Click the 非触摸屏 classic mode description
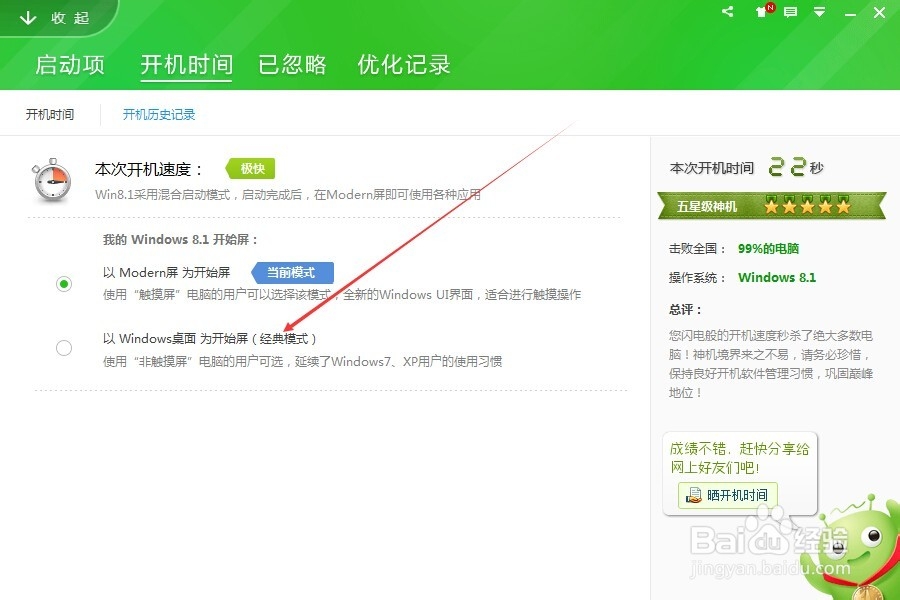 coord(302,361)
